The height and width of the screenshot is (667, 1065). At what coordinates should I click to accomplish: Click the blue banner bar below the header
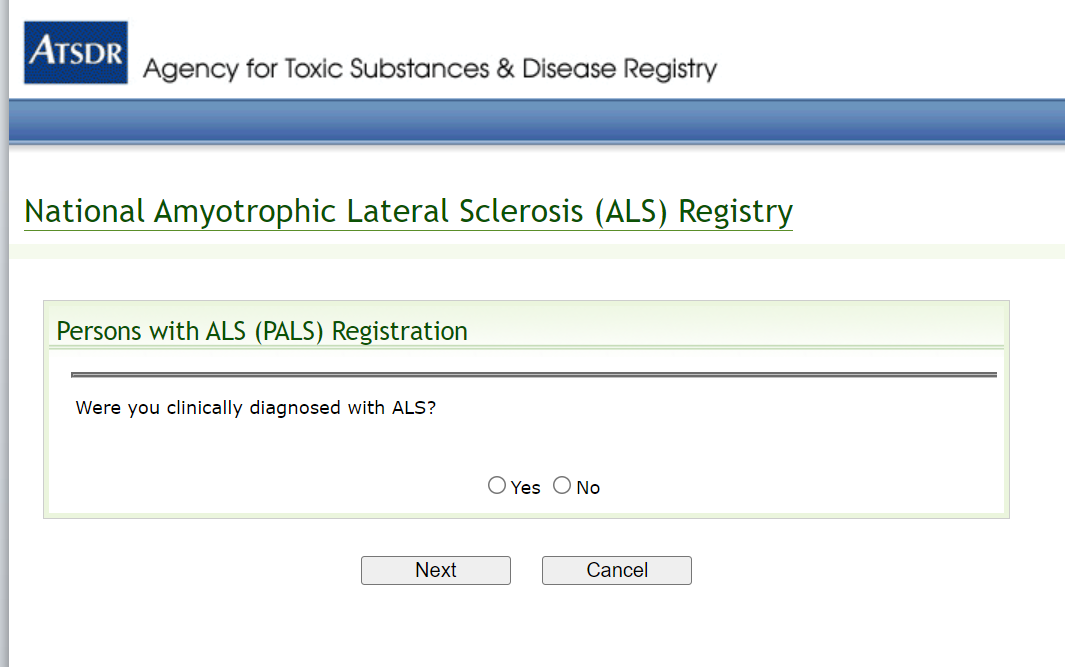pyautogui.click(x=536, y=121)
